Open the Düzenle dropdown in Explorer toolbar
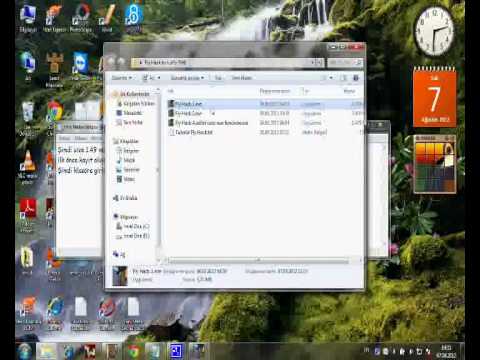Viewport: 480px width, 360px height. [x=121, y=78]
